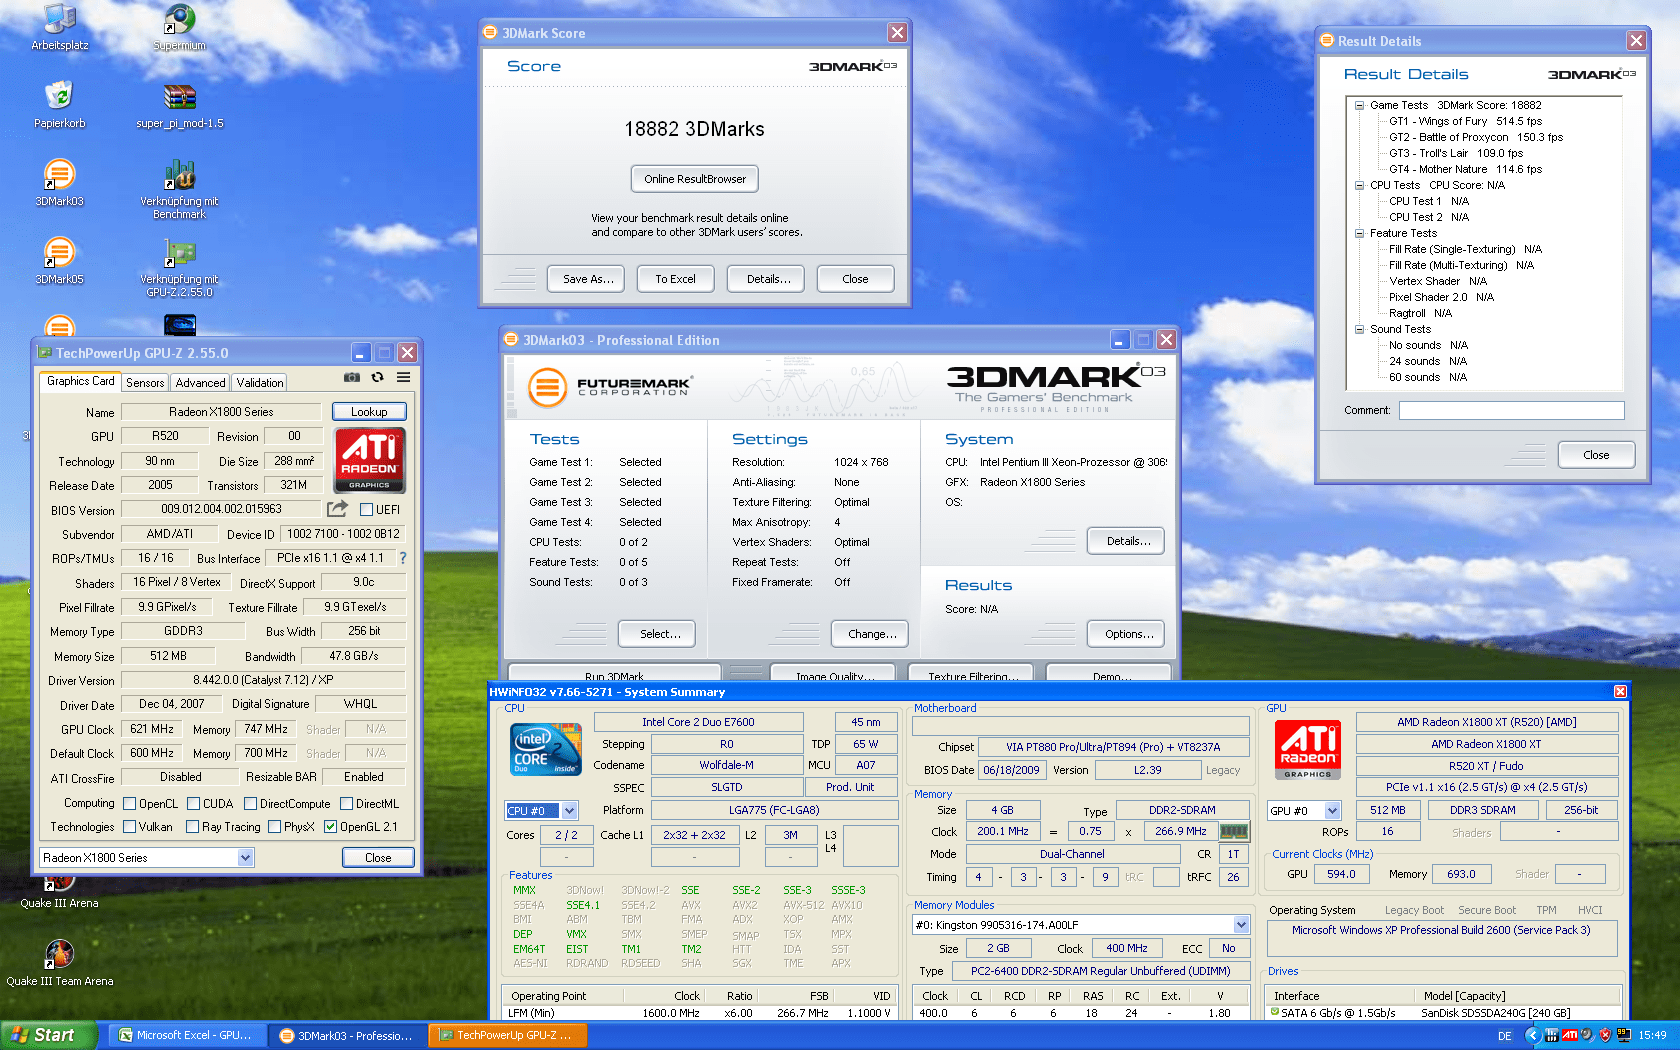Click the memory module chip icon in HWiNFO
The height and width of the screenshot is (1050, 1680).
point(1234,831)
